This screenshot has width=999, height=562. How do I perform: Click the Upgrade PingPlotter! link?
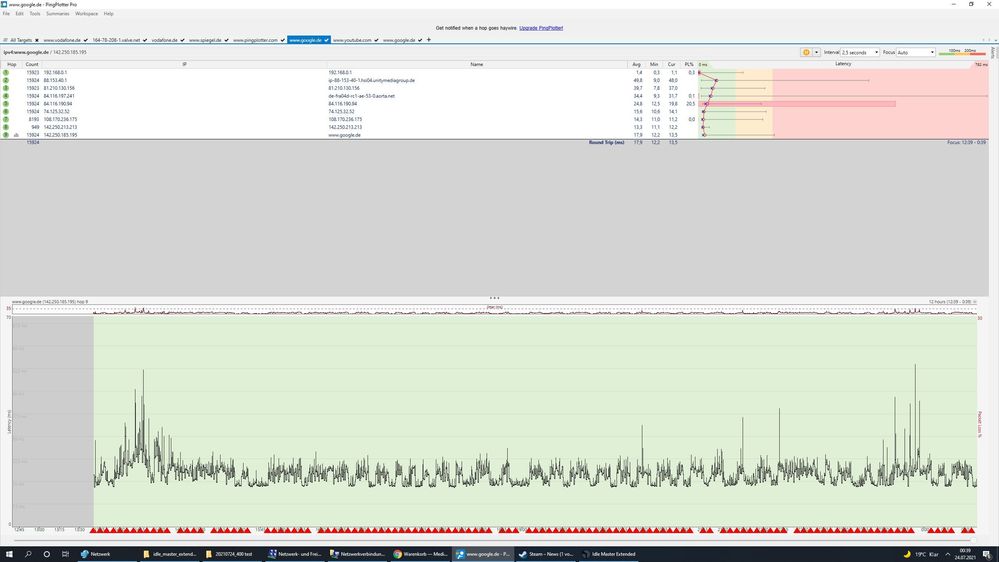[x=540, y=28]
